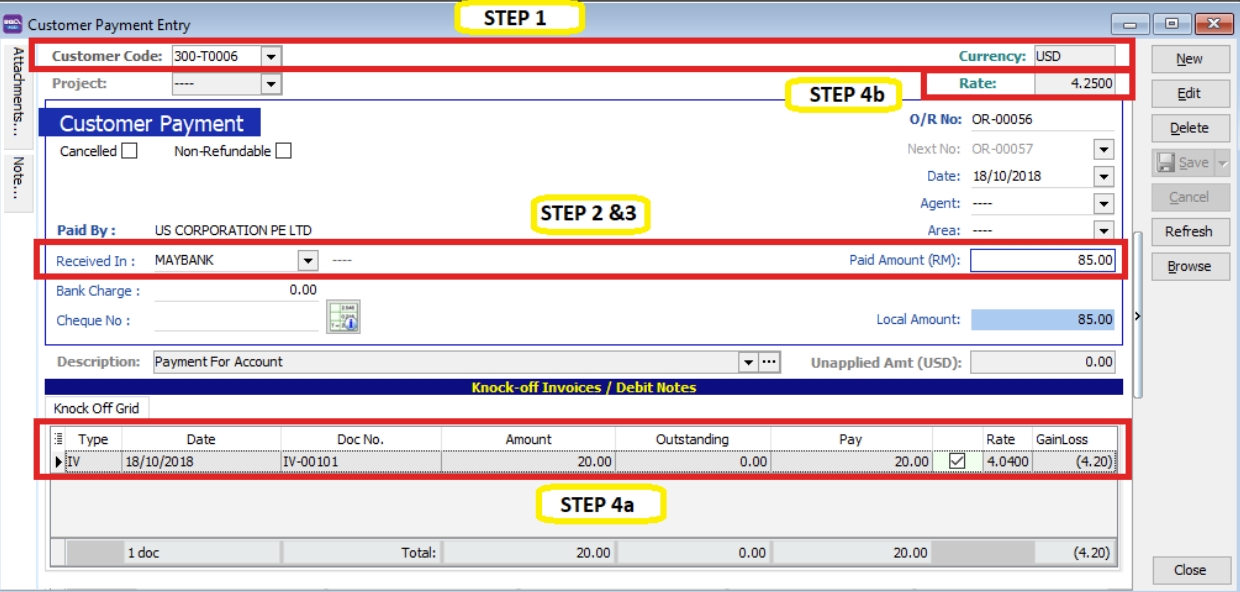This screenshot has height=592, width=1240.
Task: Expand the right side panel arrow
Action: 1138,316
